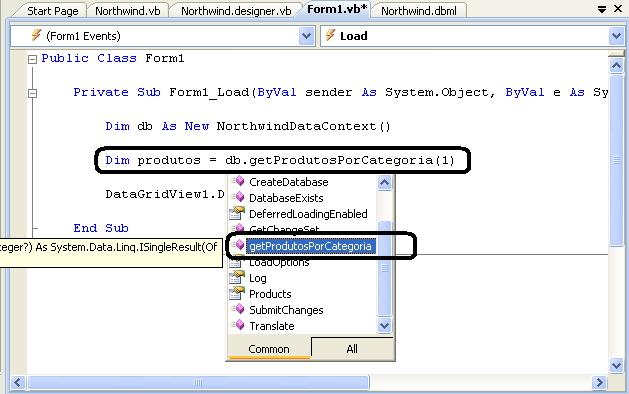Open the Northwind.dbml tab
Viewport: 629px width, 394px height.
[x=419, y=11]
